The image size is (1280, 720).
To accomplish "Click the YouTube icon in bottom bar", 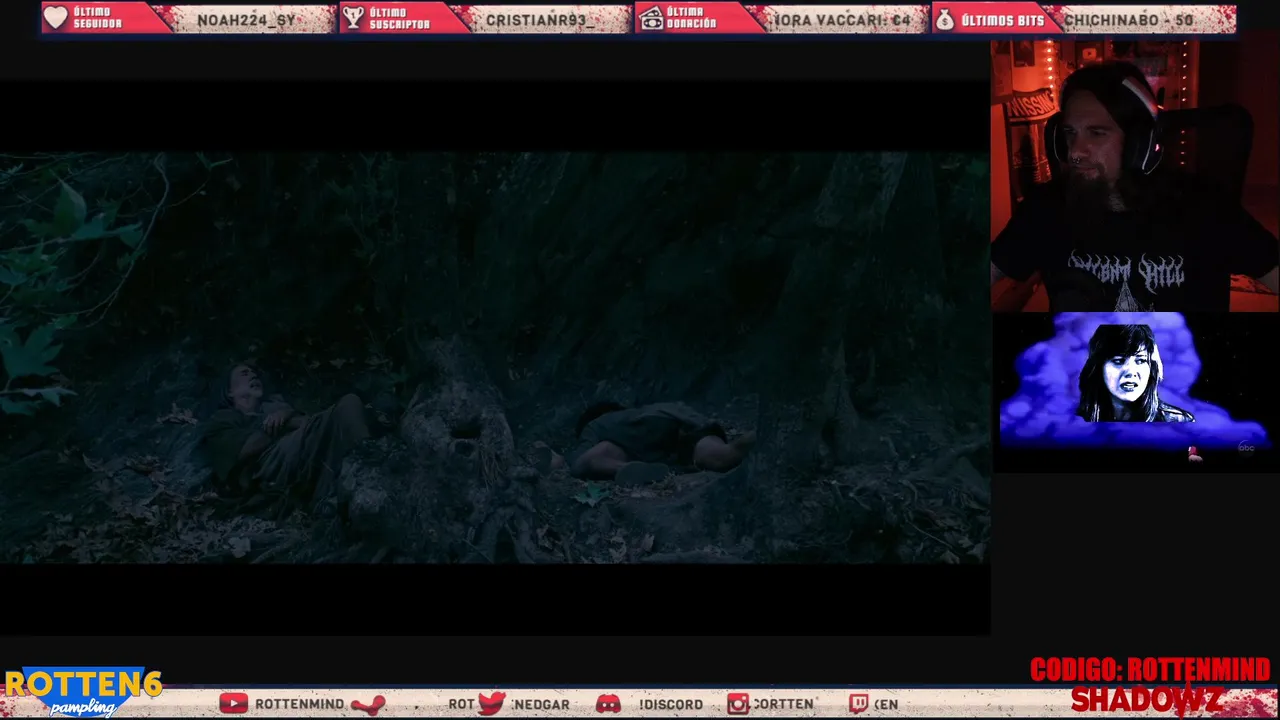I will click(233, 704).
